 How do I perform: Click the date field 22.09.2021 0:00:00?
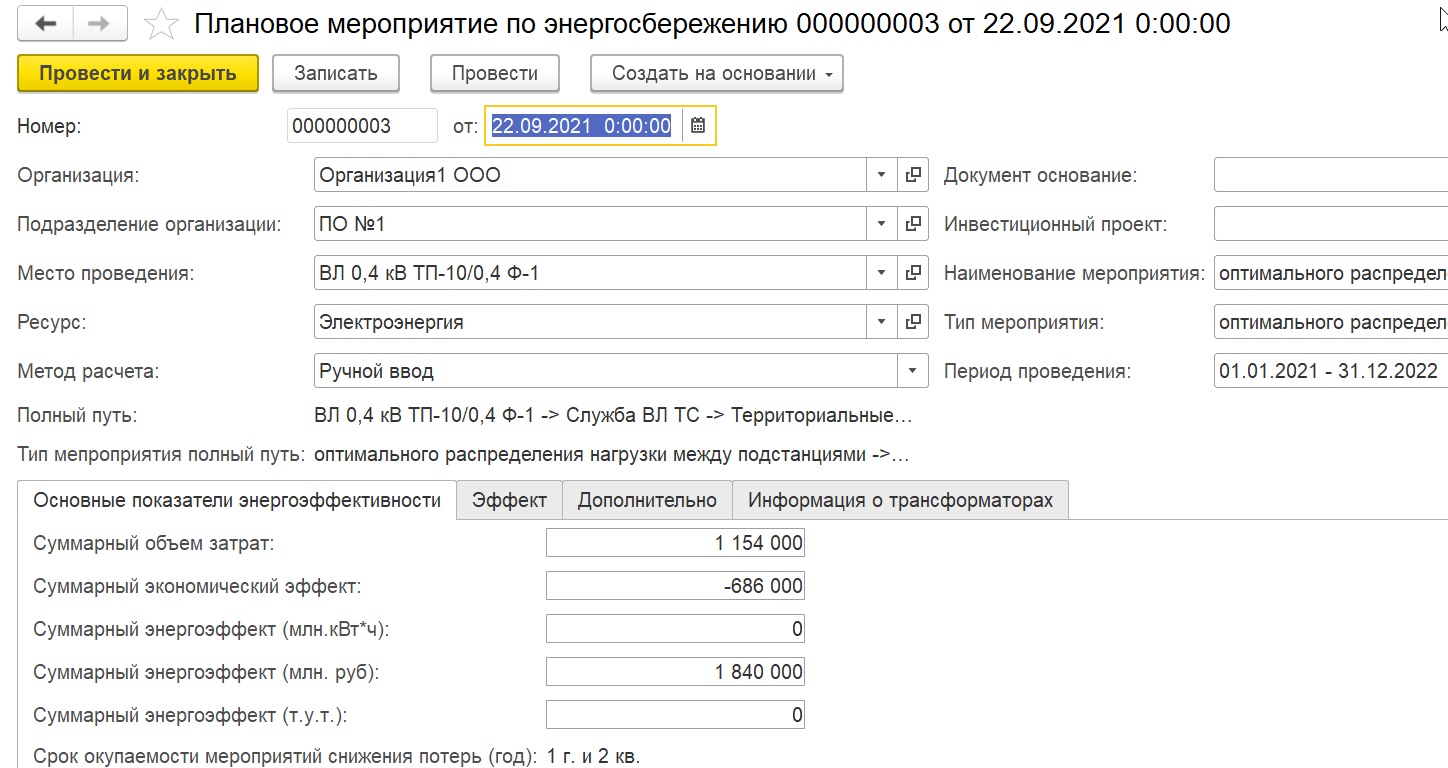(x=584, y=126)
